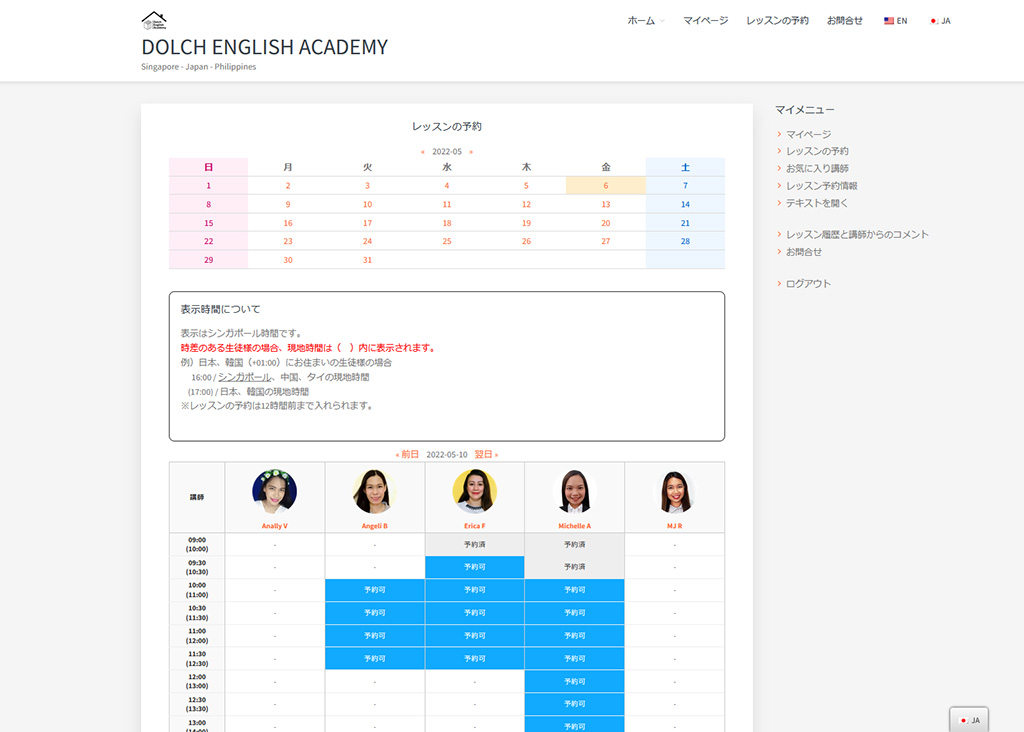Select May 18 on the calendar
1024x732 pixels.
(x=447, y=223)
